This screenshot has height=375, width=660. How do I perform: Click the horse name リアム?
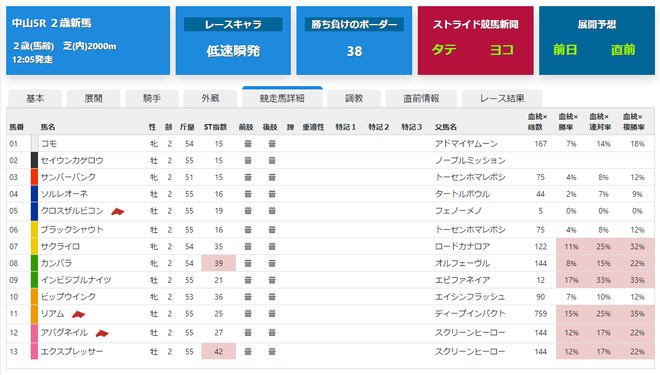pyautogui.click(x=53, y=314)
